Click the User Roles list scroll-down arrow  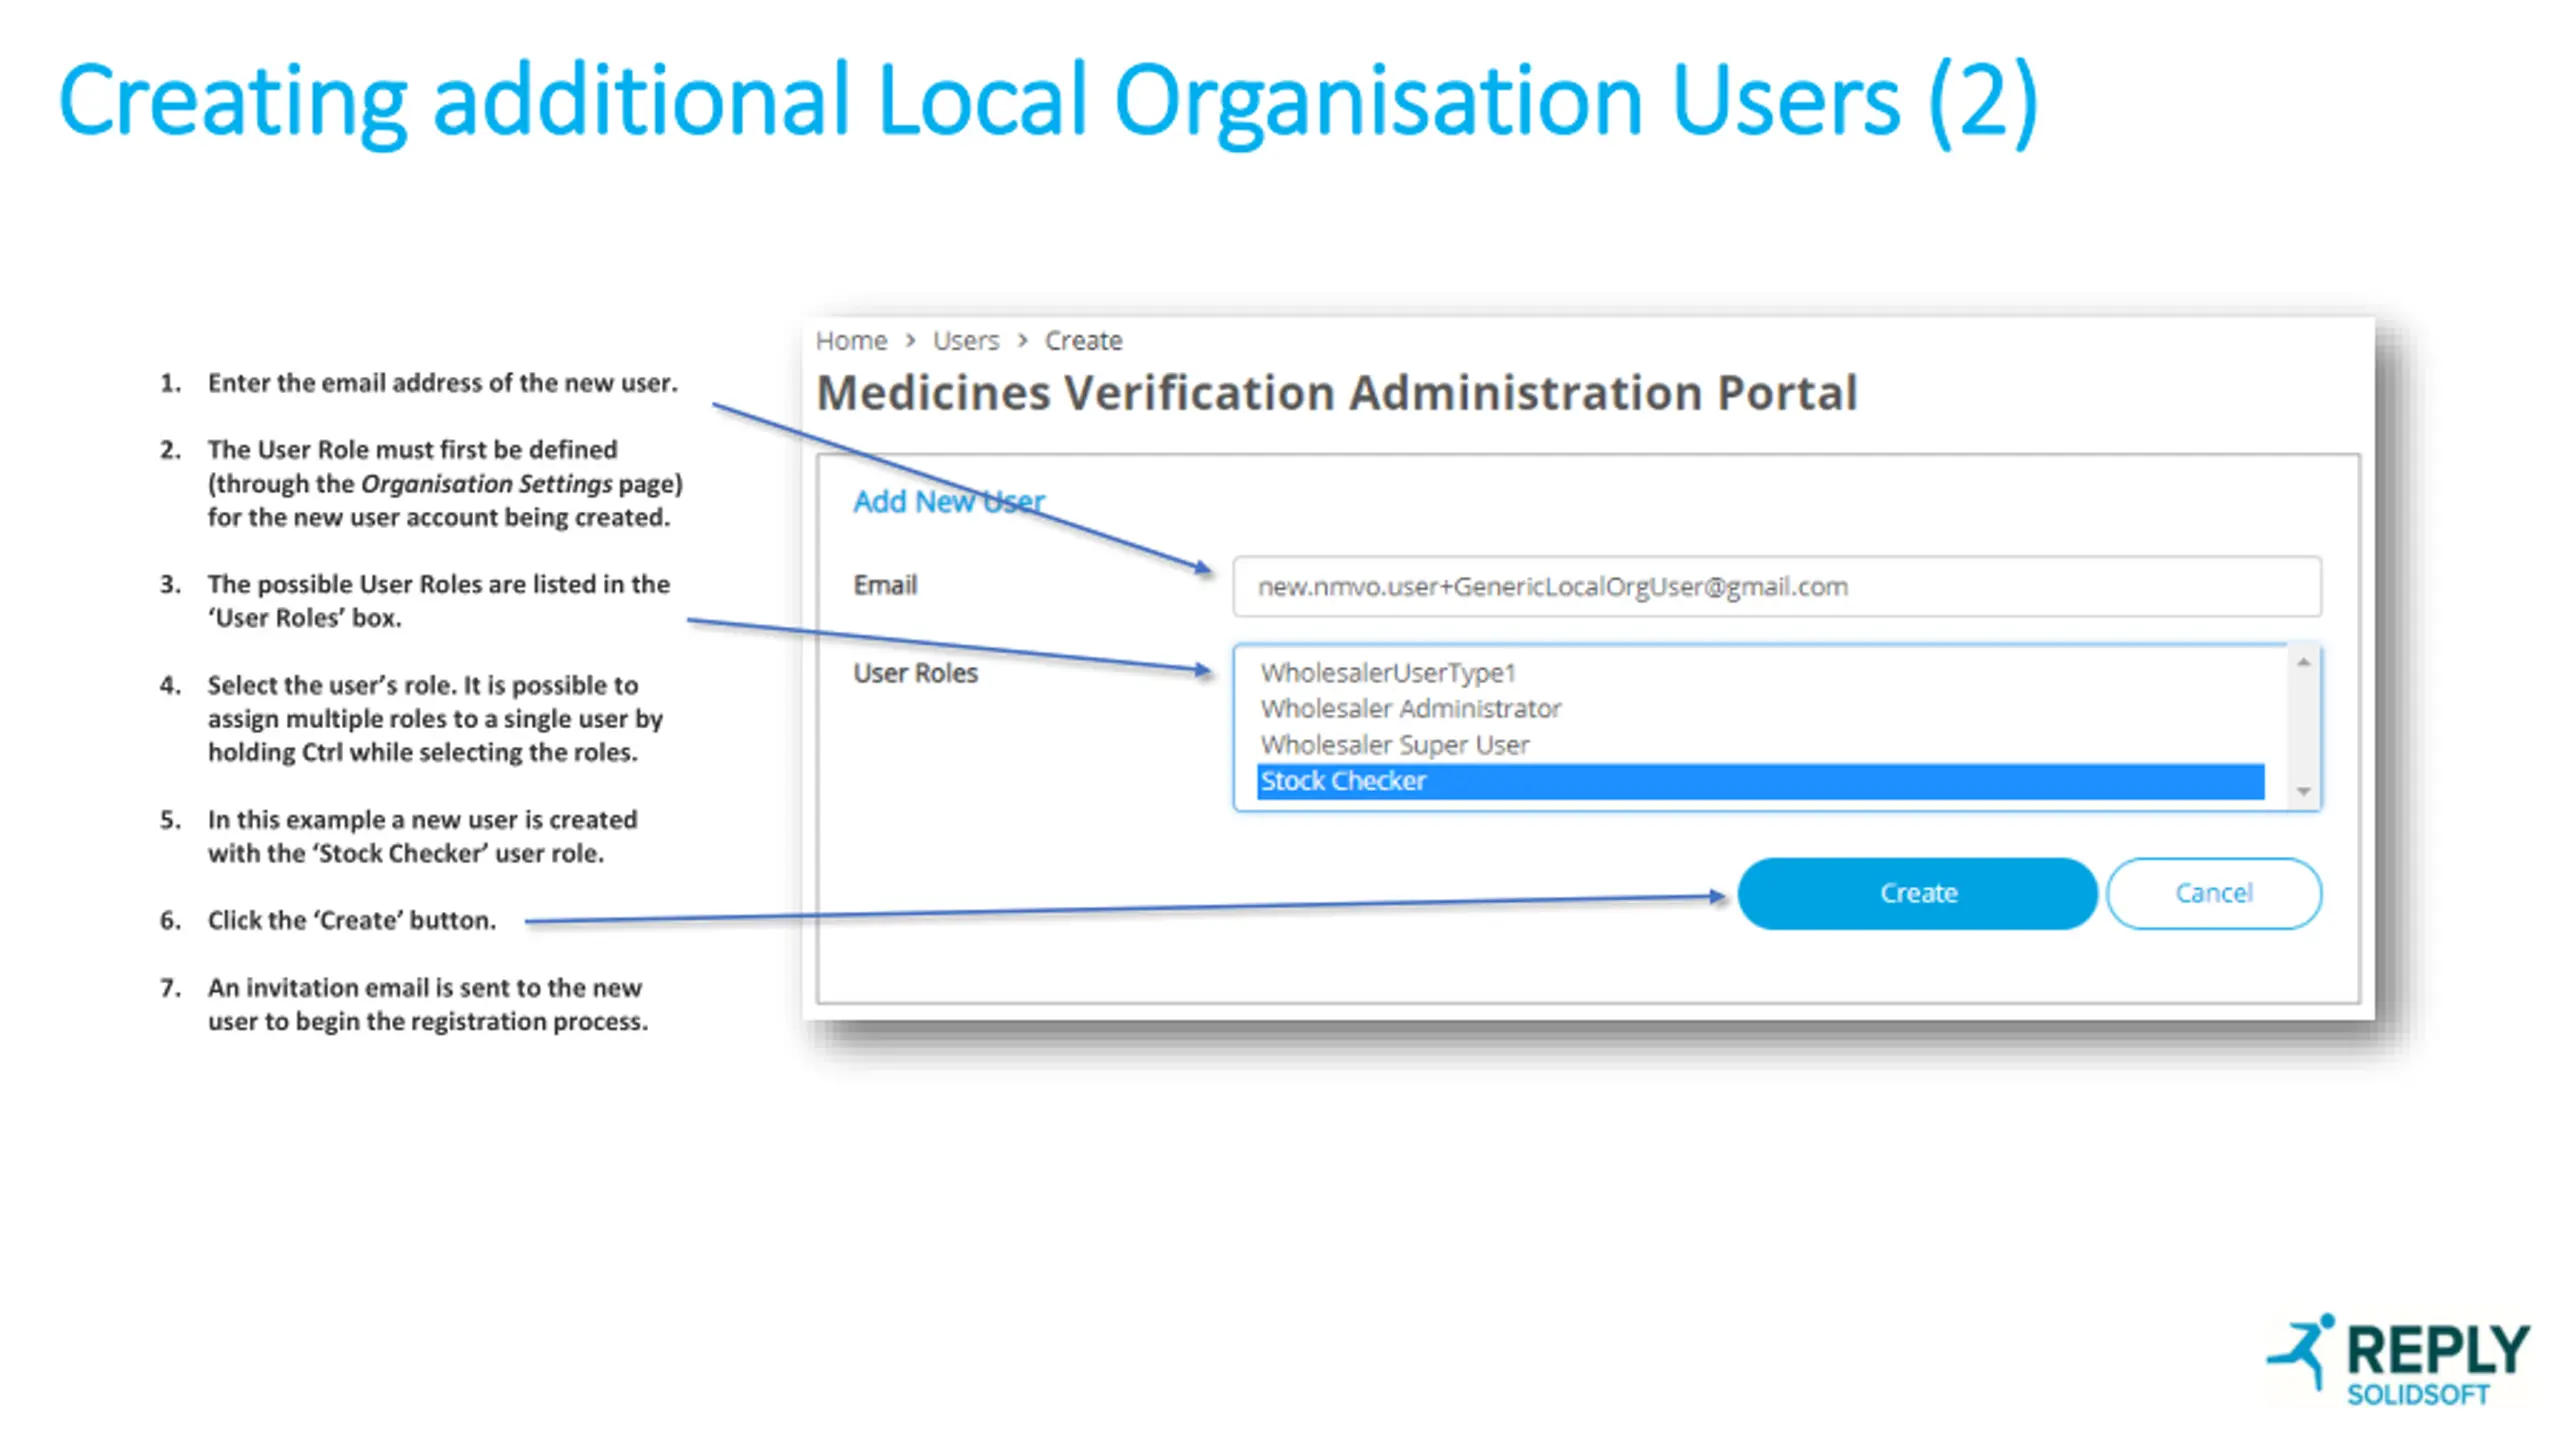point(2304,792)
